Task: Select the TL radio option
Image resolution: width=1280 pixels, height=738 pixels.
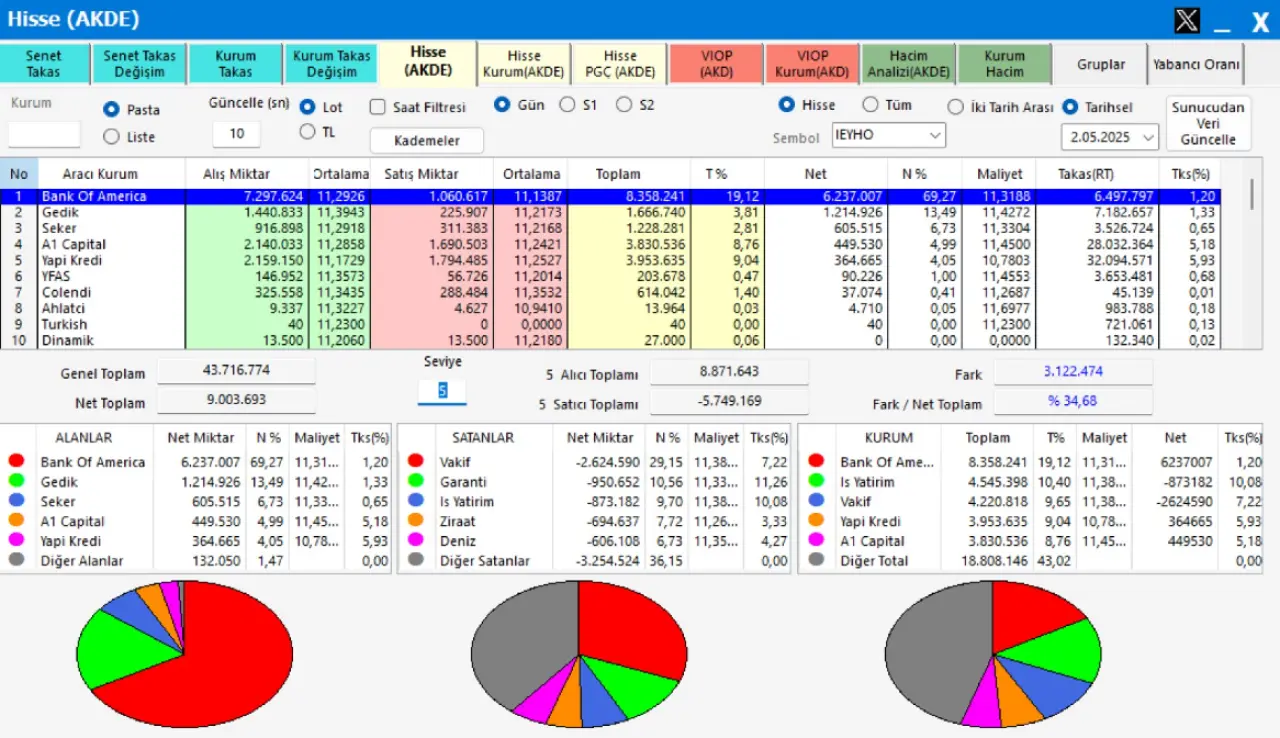Action: [x=307, y=131]
